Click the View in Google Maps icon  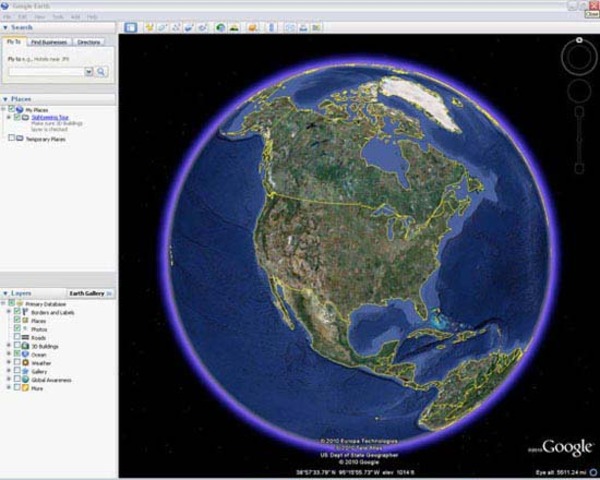pos(316,28)
